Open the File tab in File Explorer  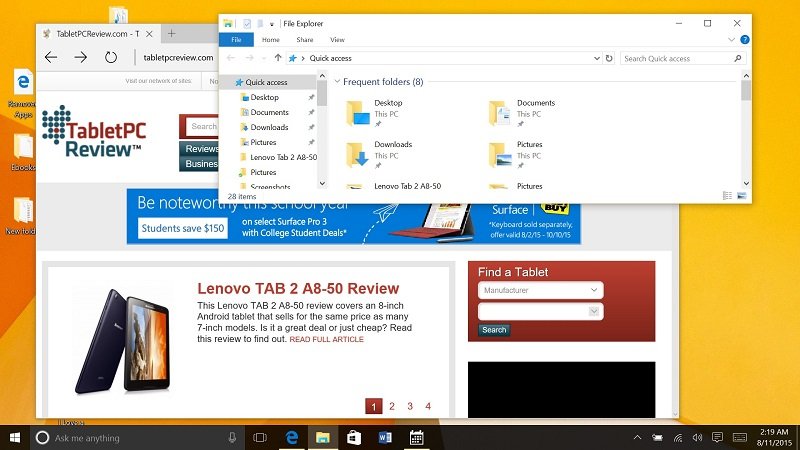[236, 40]
